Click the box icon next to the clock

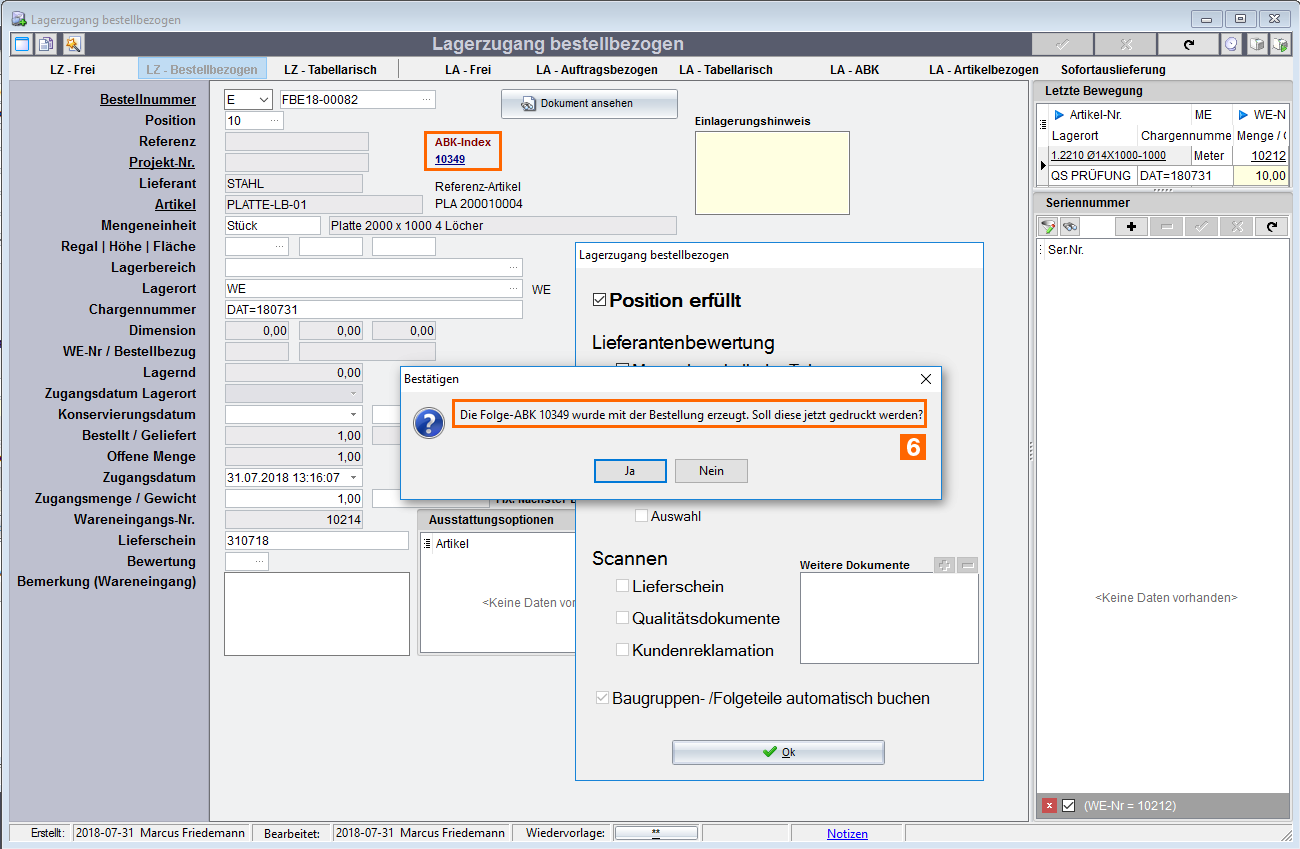tap(1256, 44)
